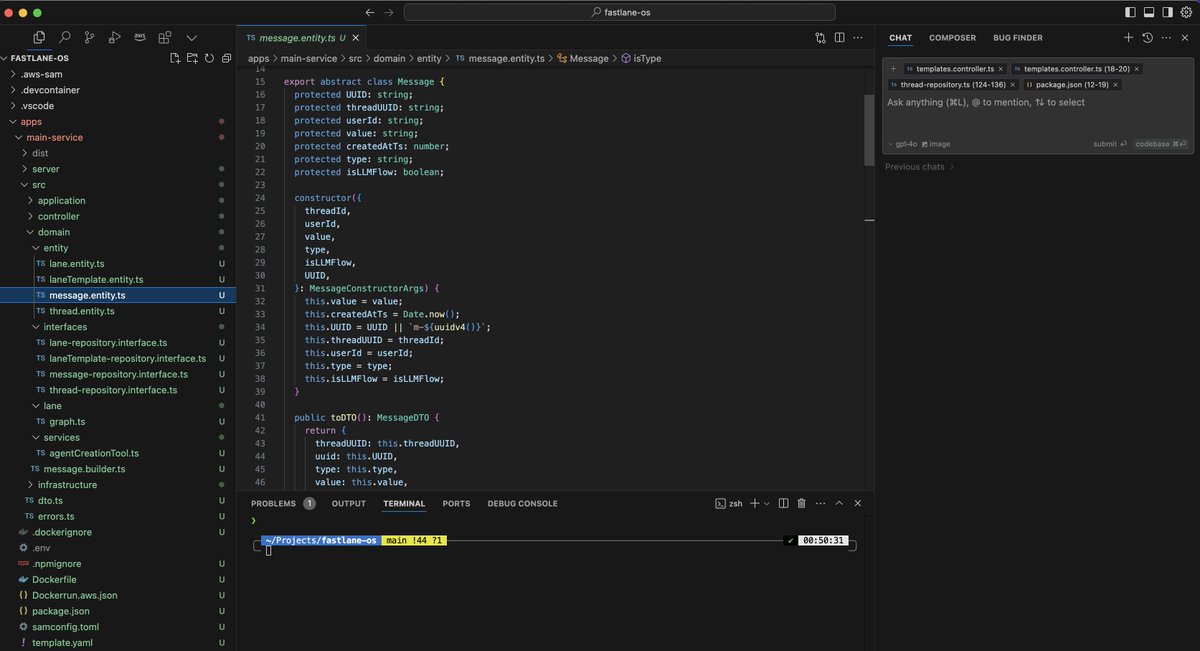This screenshot has height=651, width=1200.
Task: Select the zsh terminal shell label
Action: pyautogui.click(x=728, y=504)
